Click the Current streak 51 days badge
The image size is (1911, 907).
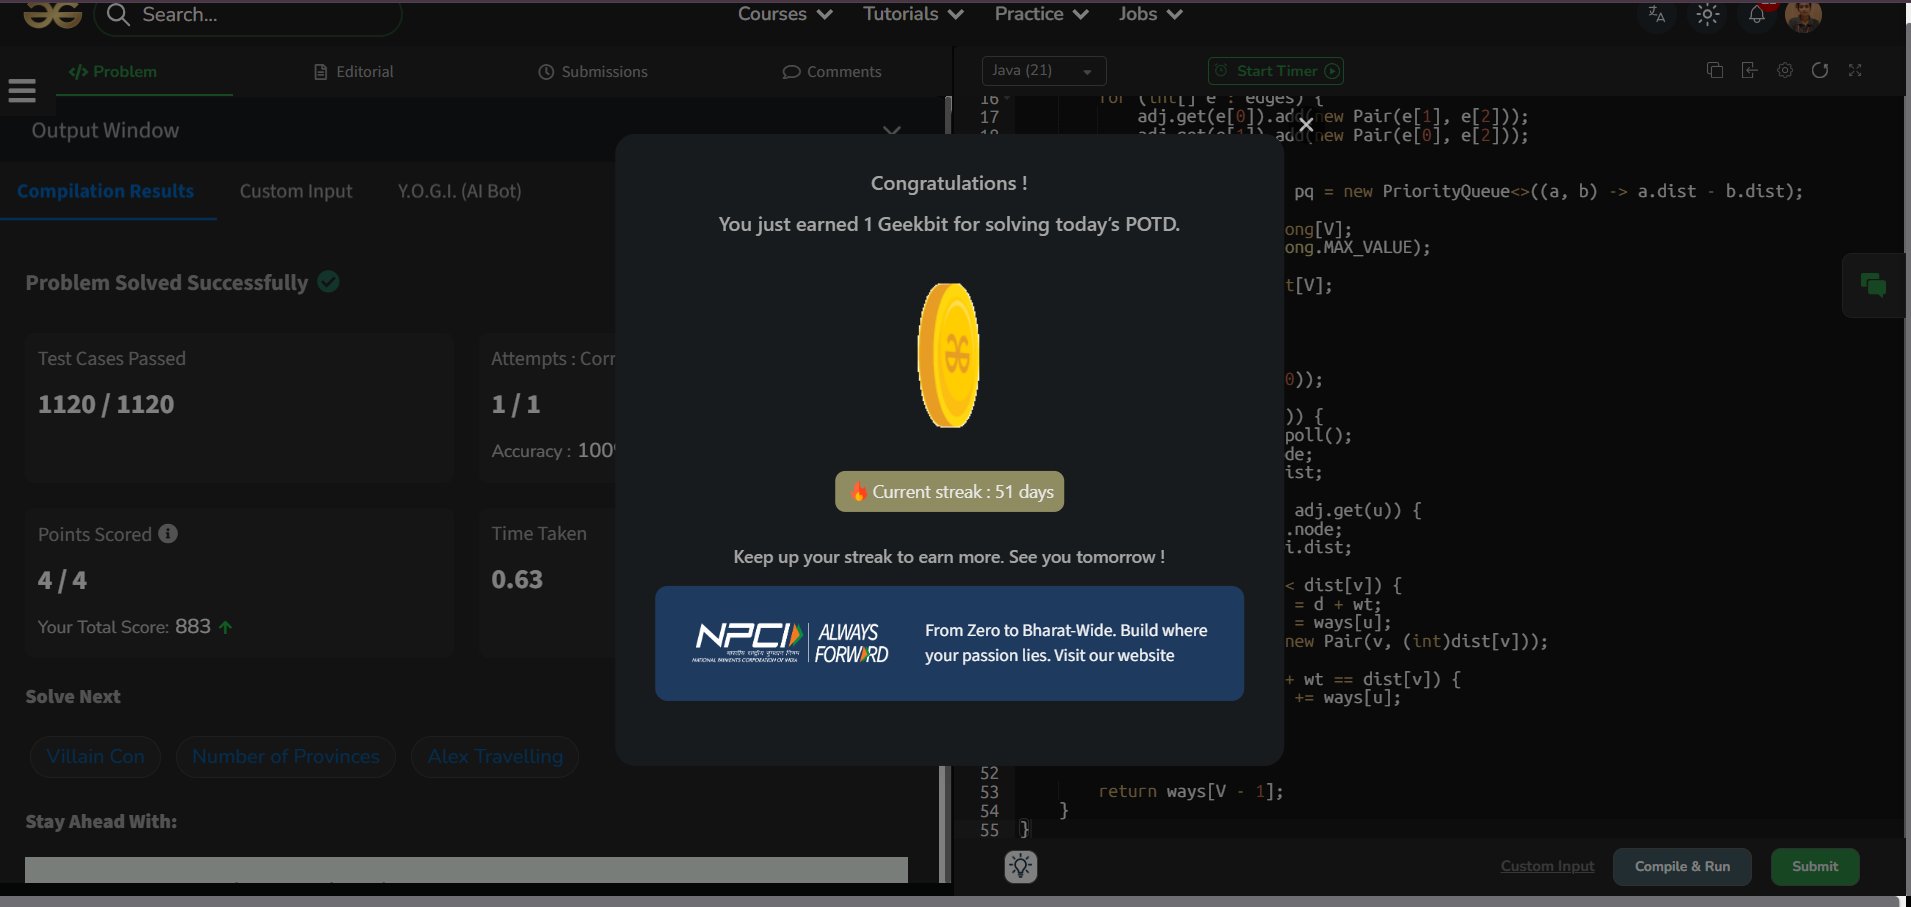pyautogui.click(x=949, y=491)
